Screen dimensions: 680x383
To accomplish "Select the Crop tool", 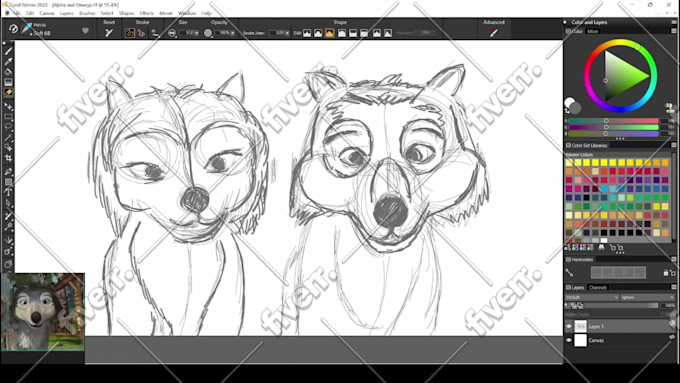I will click(8, 158).
